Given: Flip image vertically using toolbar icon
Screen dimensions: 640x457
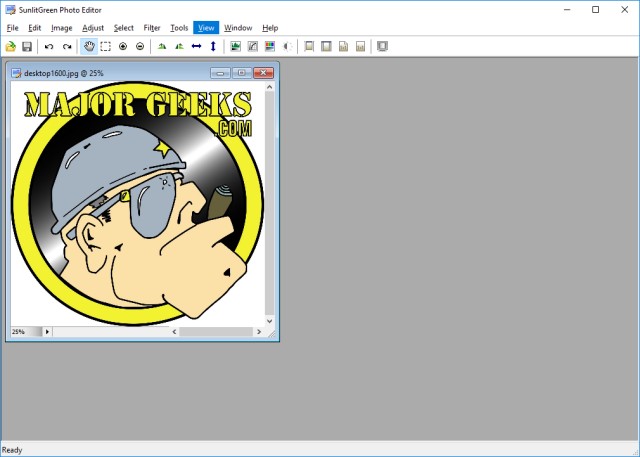Looking at the screenshot, I should point(213,46).
